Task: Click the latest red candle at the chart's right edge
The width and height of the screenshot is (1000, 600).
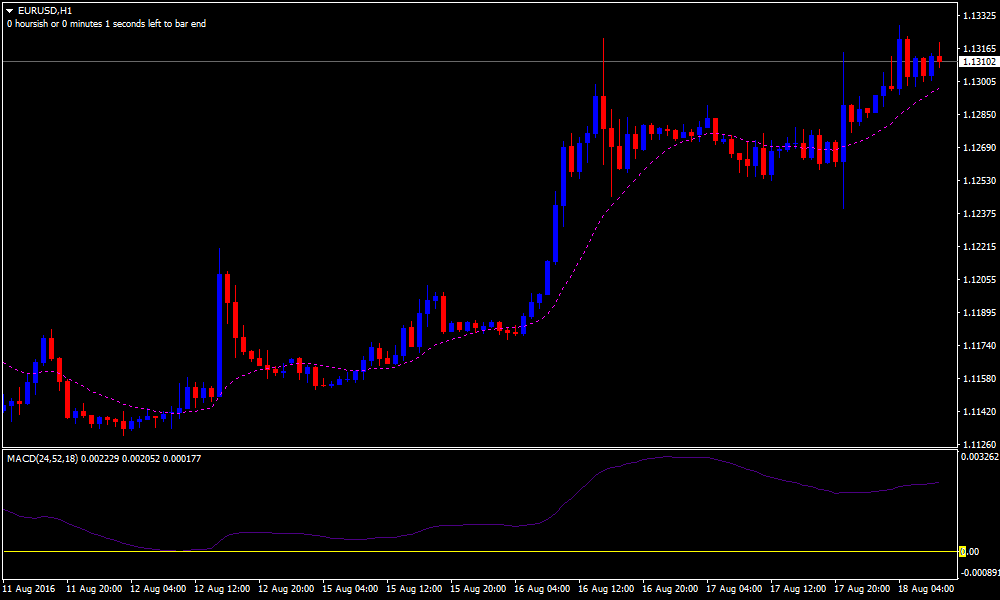Action: 939,60
